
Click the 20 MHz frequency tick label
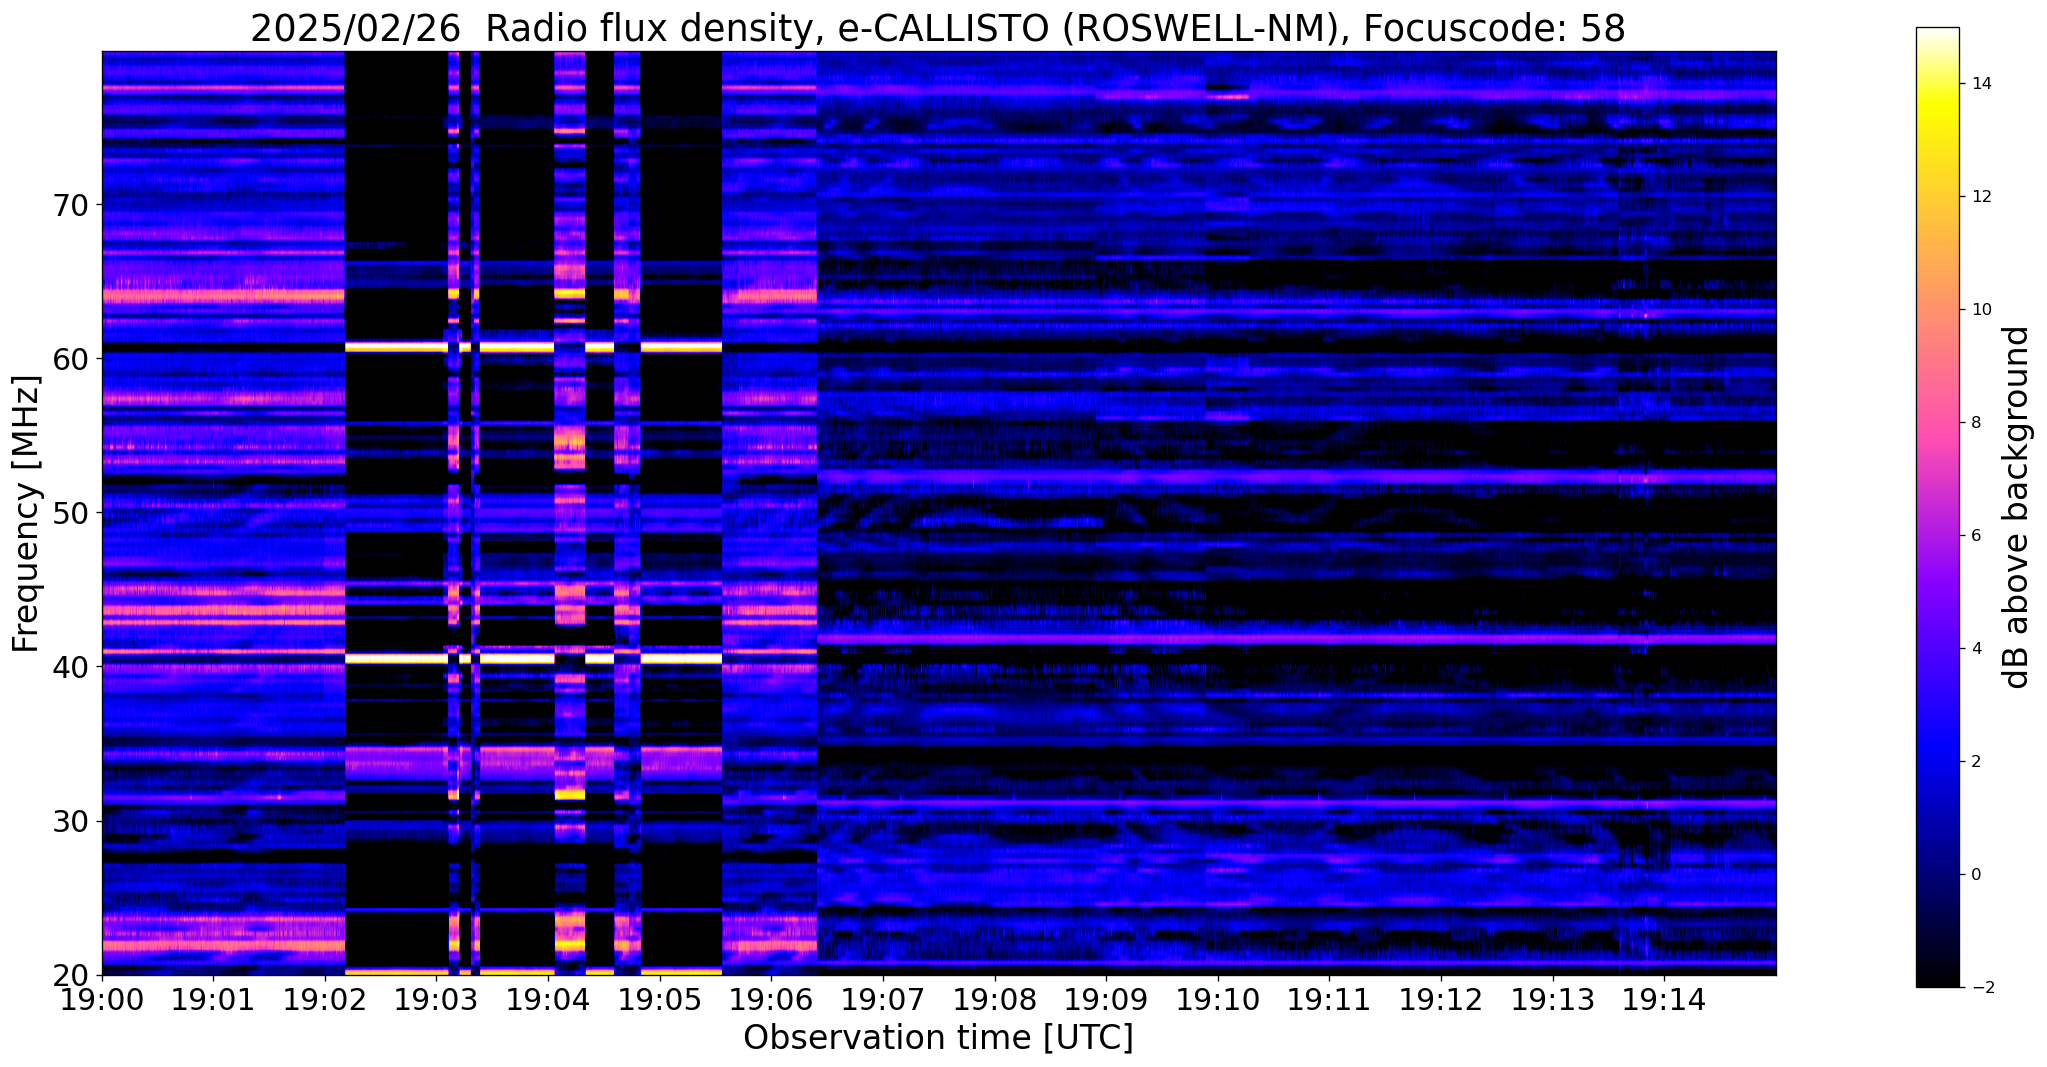69,975
